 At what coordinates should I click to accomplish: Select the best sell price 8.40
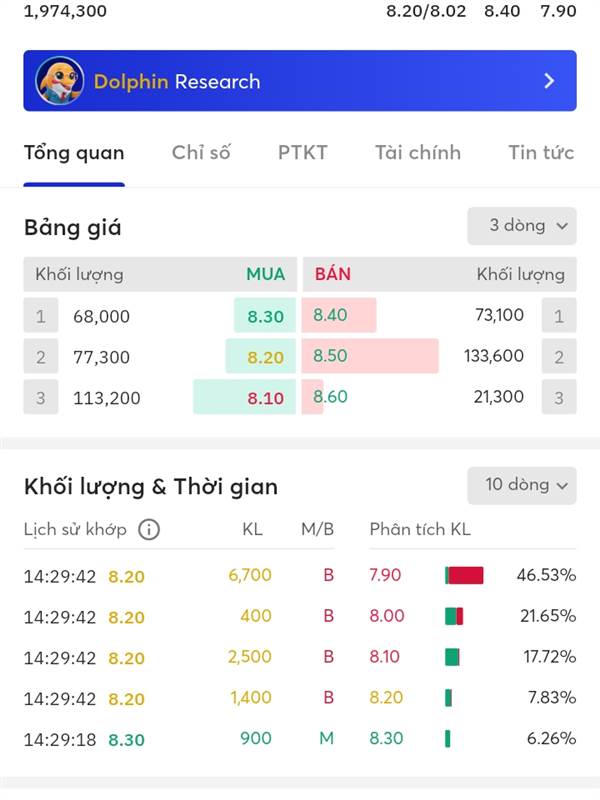[x=339, y=315]
